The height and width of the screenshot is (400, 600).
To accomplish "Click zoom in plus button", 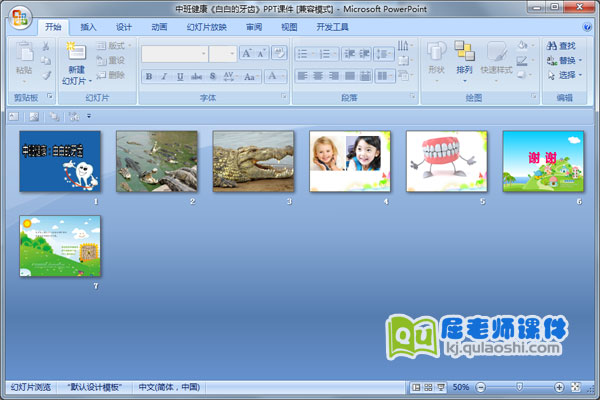I will (x=559, y=387).
